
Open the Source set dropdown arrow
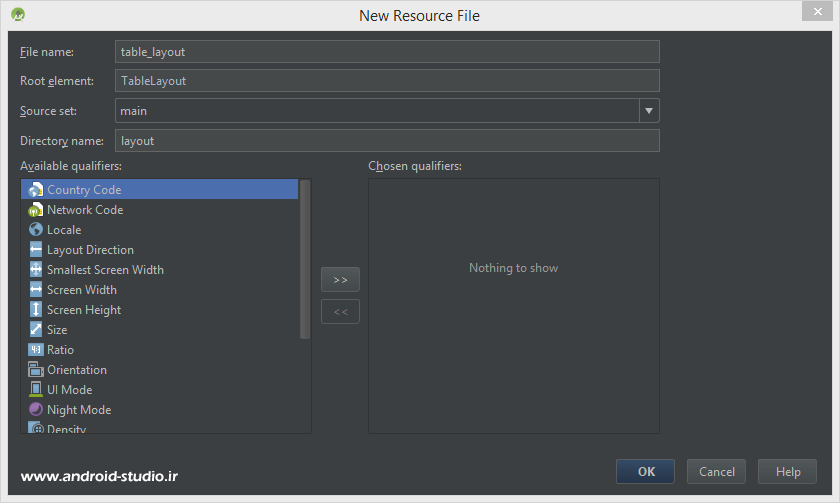[x=649, y=111]
